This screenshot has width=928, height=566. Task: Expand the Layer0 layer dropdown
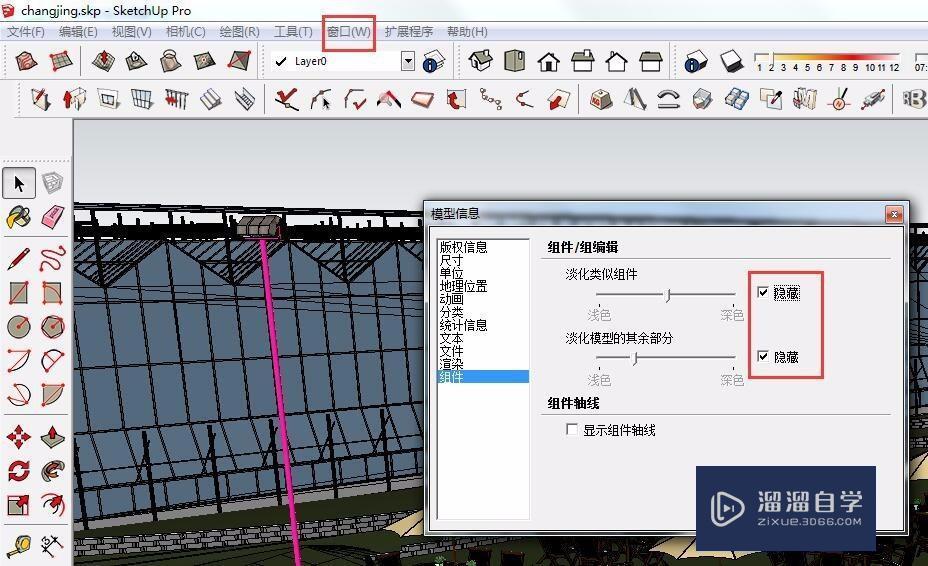[408, 61]
